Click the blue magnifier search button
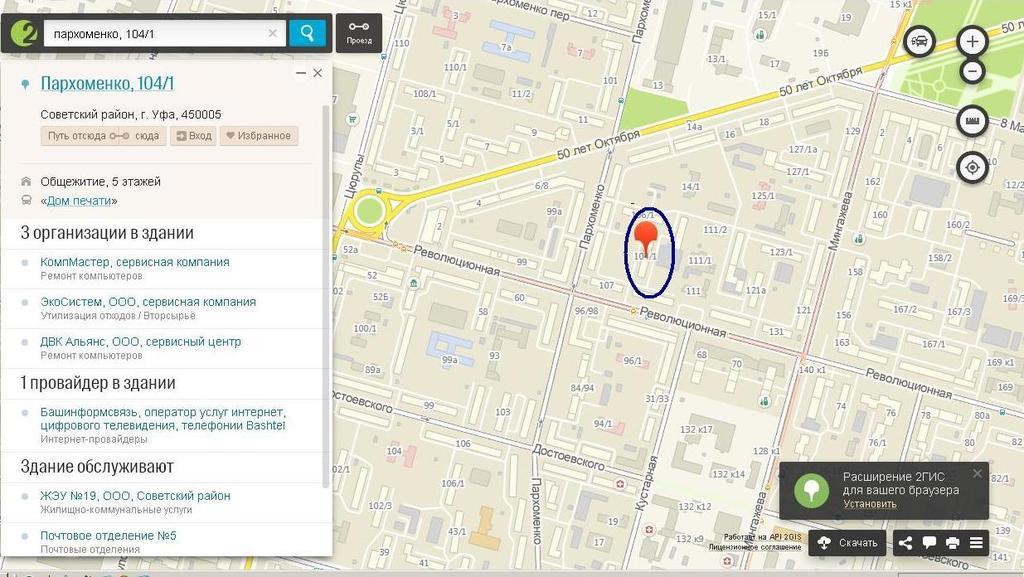Image resolution: width=1024 pixels, height=577 pixels. [307, 34]
